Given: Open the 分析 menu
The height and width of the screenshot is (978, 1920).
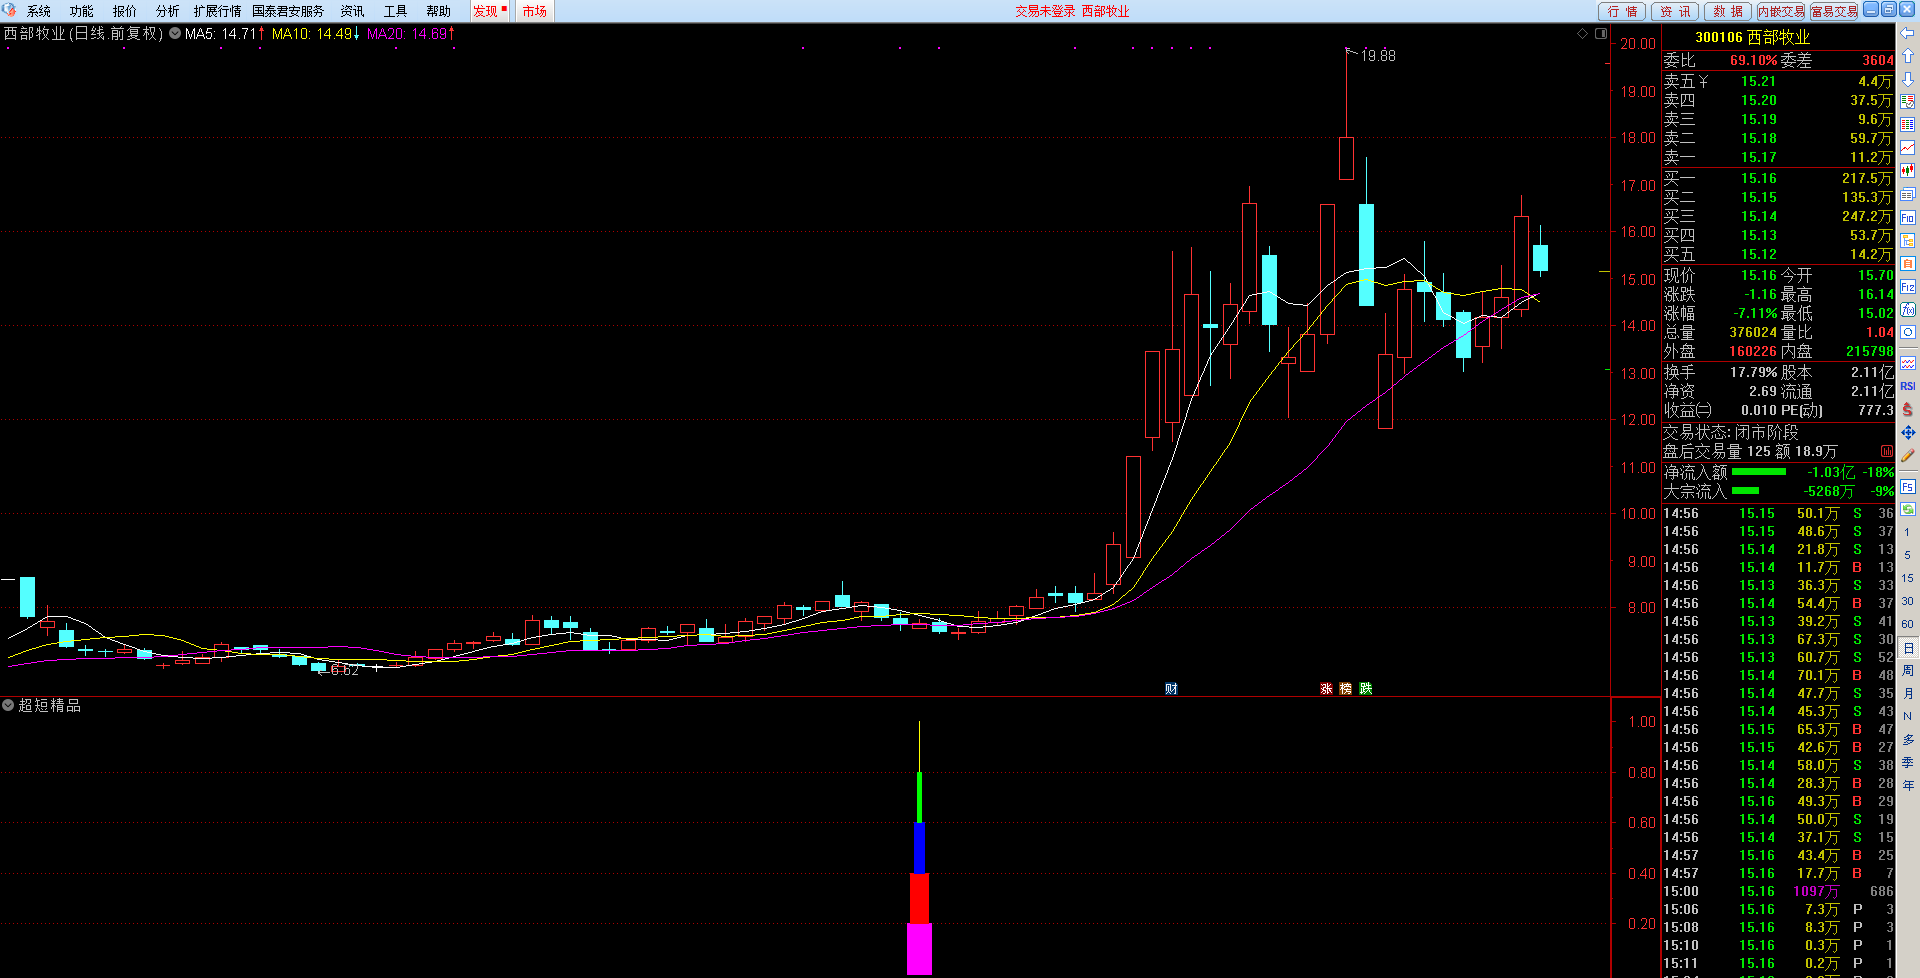Looking at the screenshot, I should tap(167, 11).
